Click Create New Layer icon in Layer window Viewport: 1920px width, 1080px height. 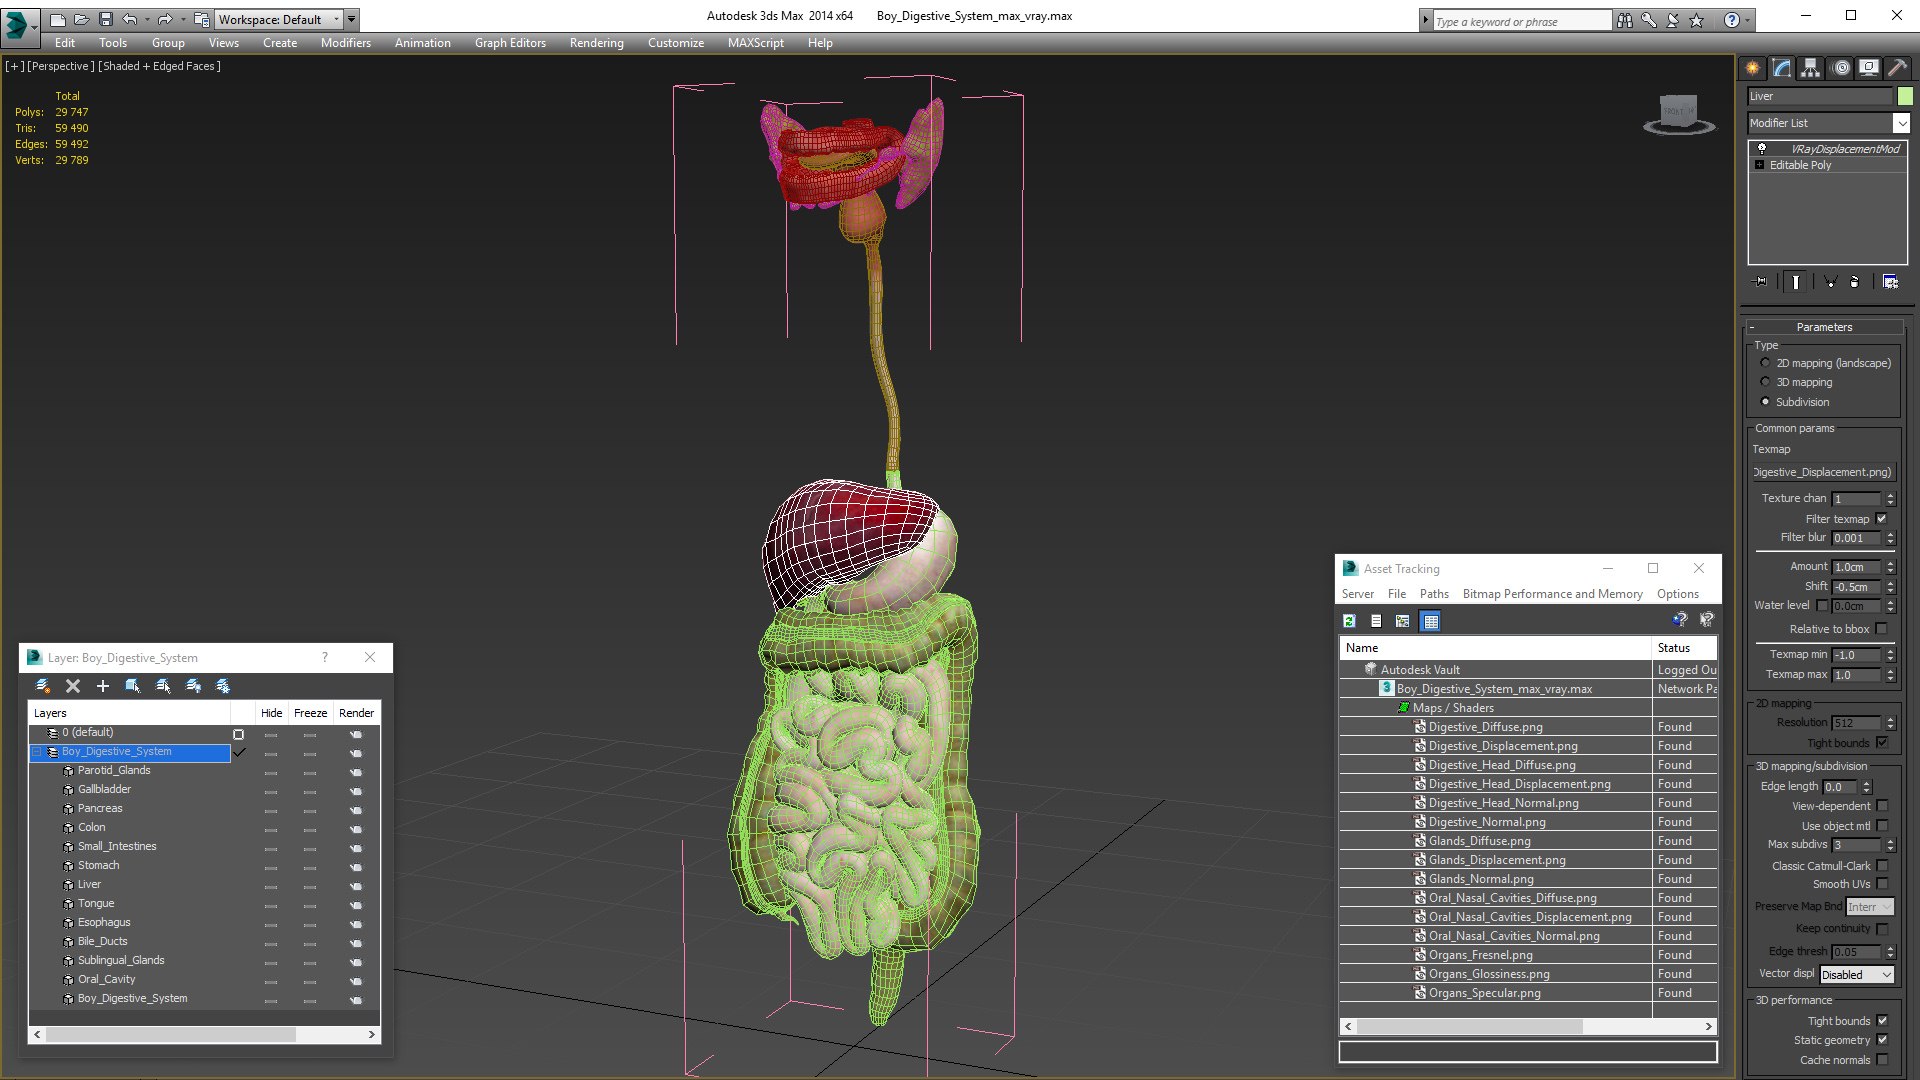[43, 686]
